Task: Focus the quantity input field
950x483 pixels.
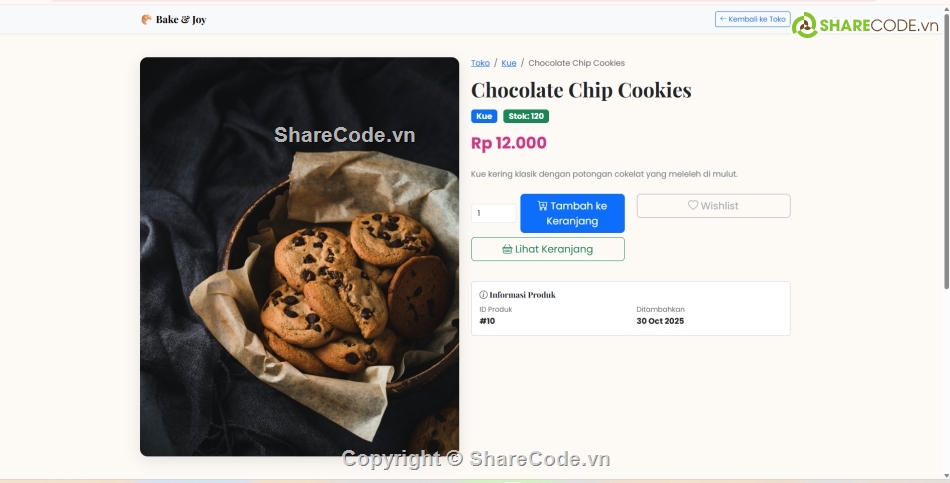Action: point(494,213)
